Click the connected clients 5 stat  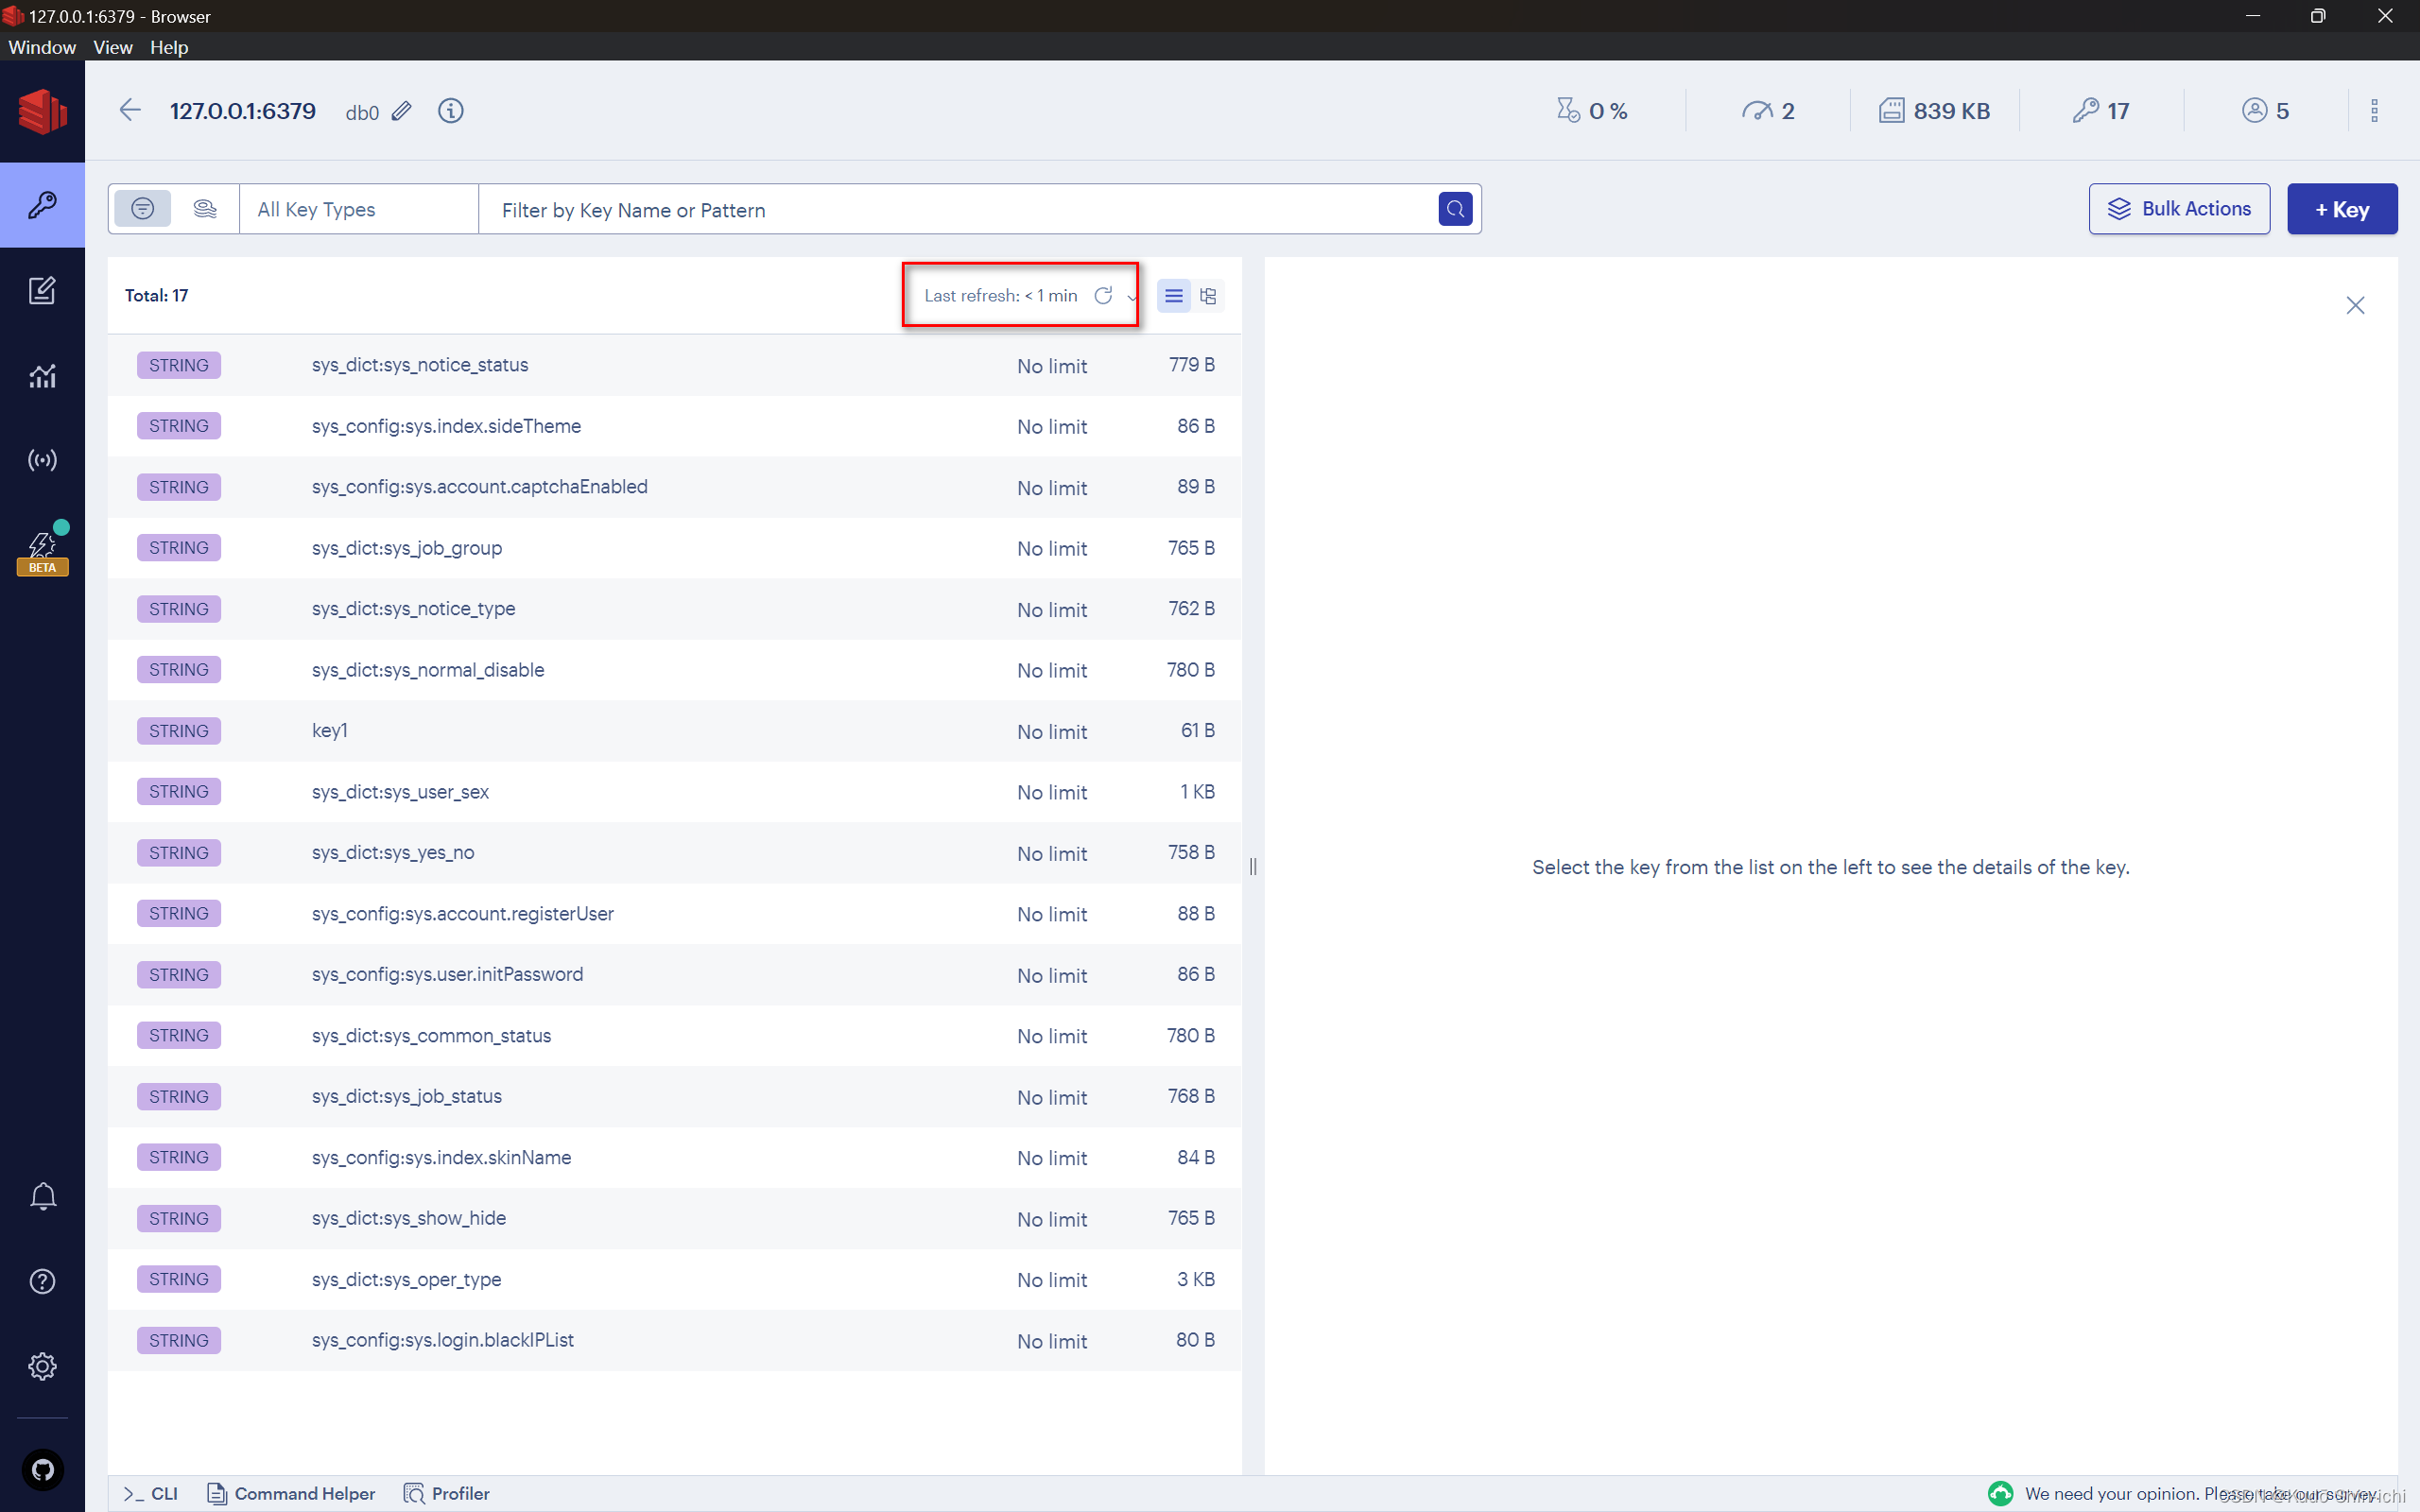point(2265,111)
